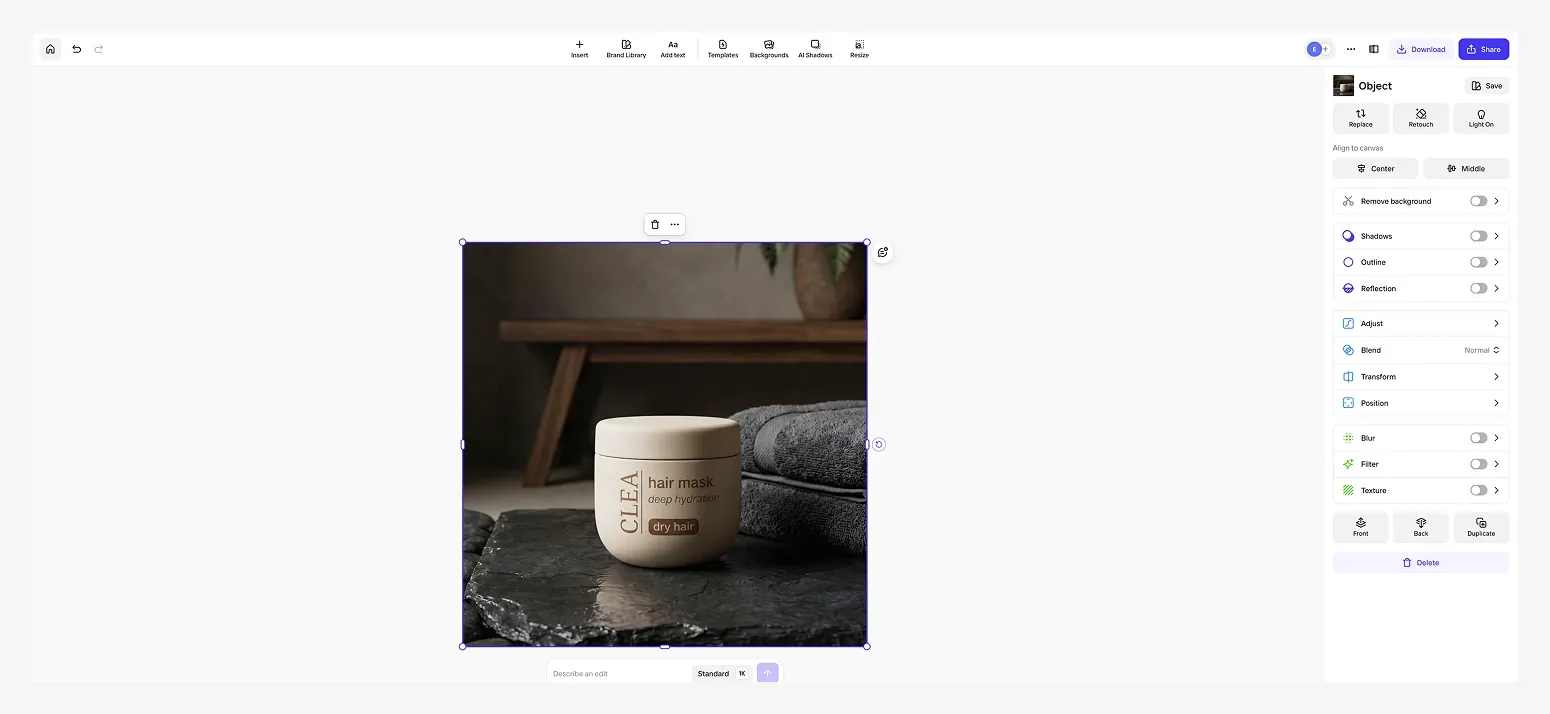Toggle the side panel layout icon

tap(1374, 49)
